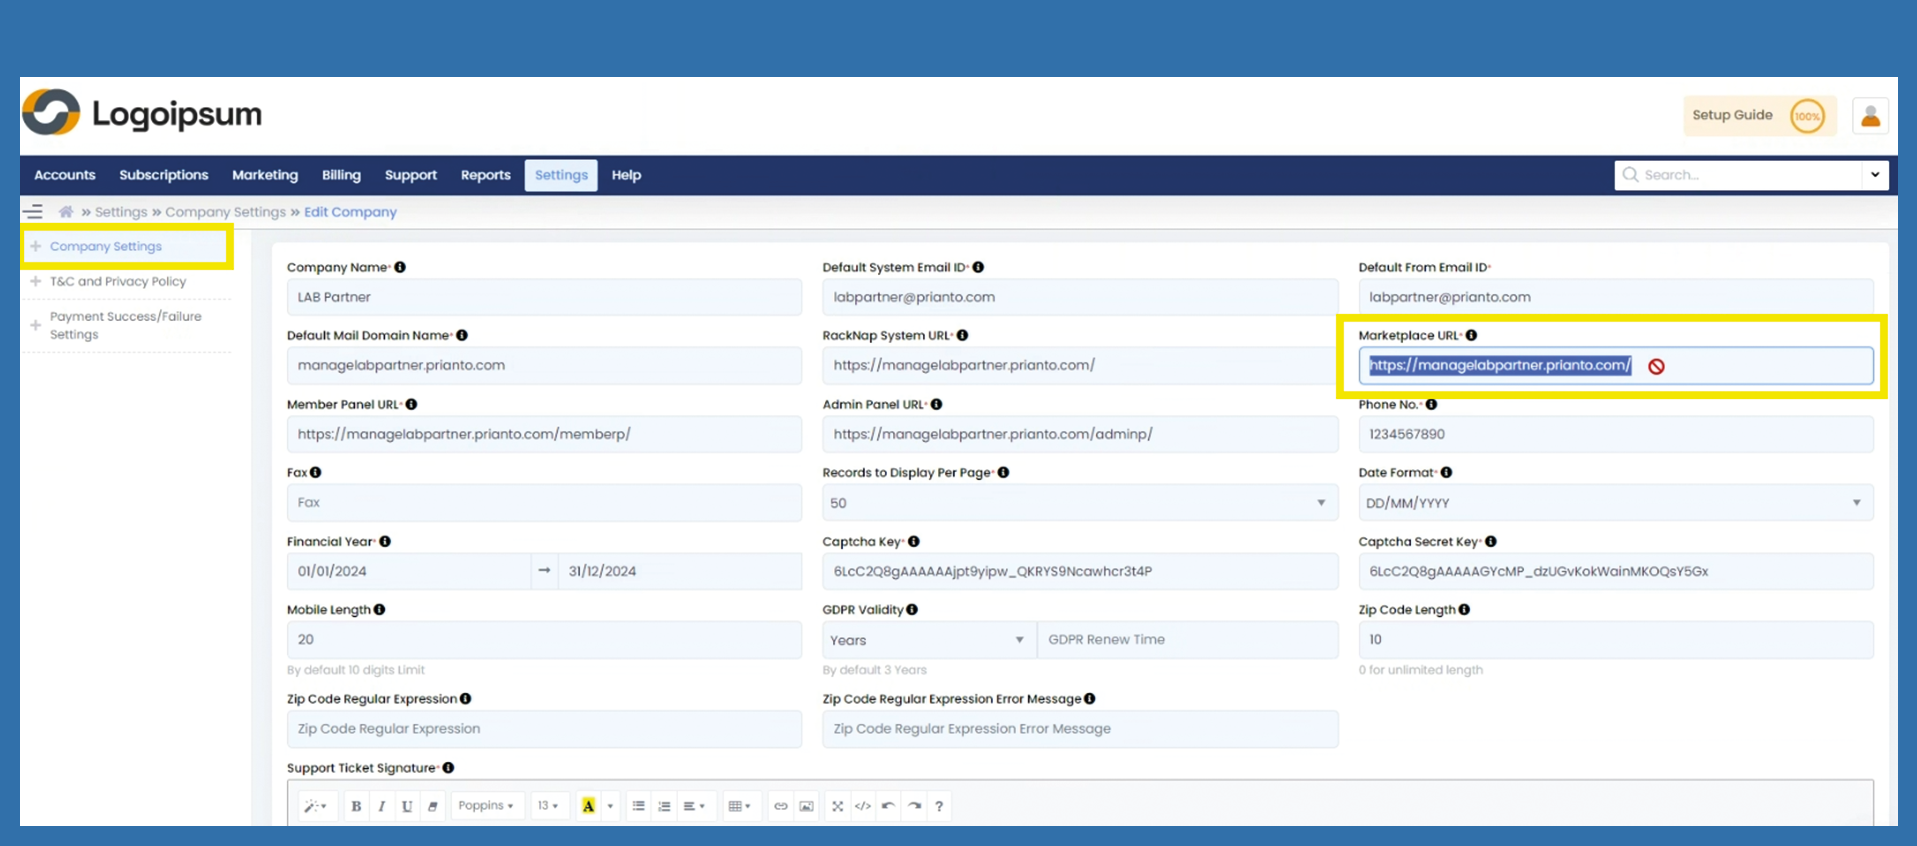1917x846 pixels.
Task: Click the undo arrow in the editor
Action: point(888,806)
